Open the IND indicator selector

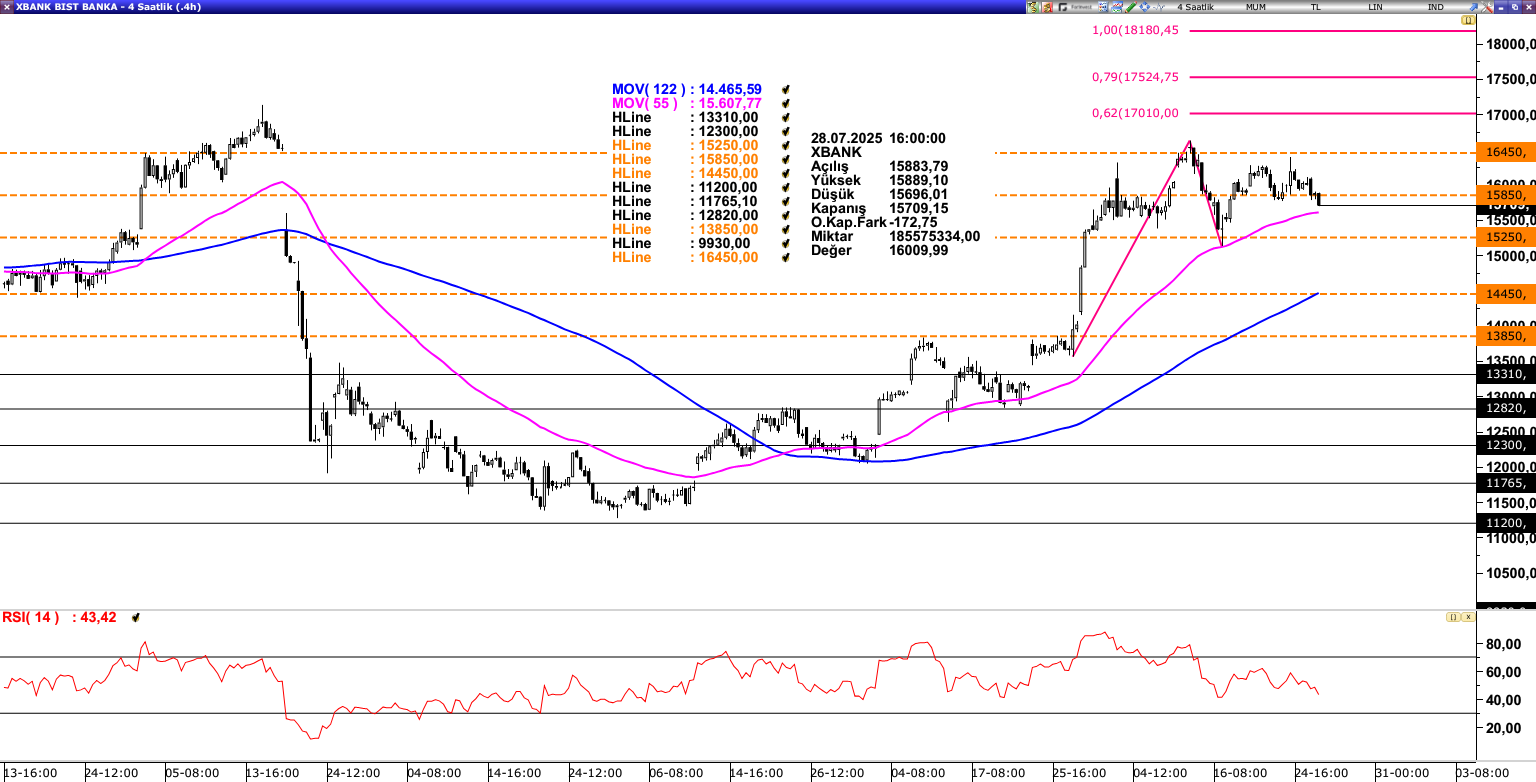(x=1435, y=7)
